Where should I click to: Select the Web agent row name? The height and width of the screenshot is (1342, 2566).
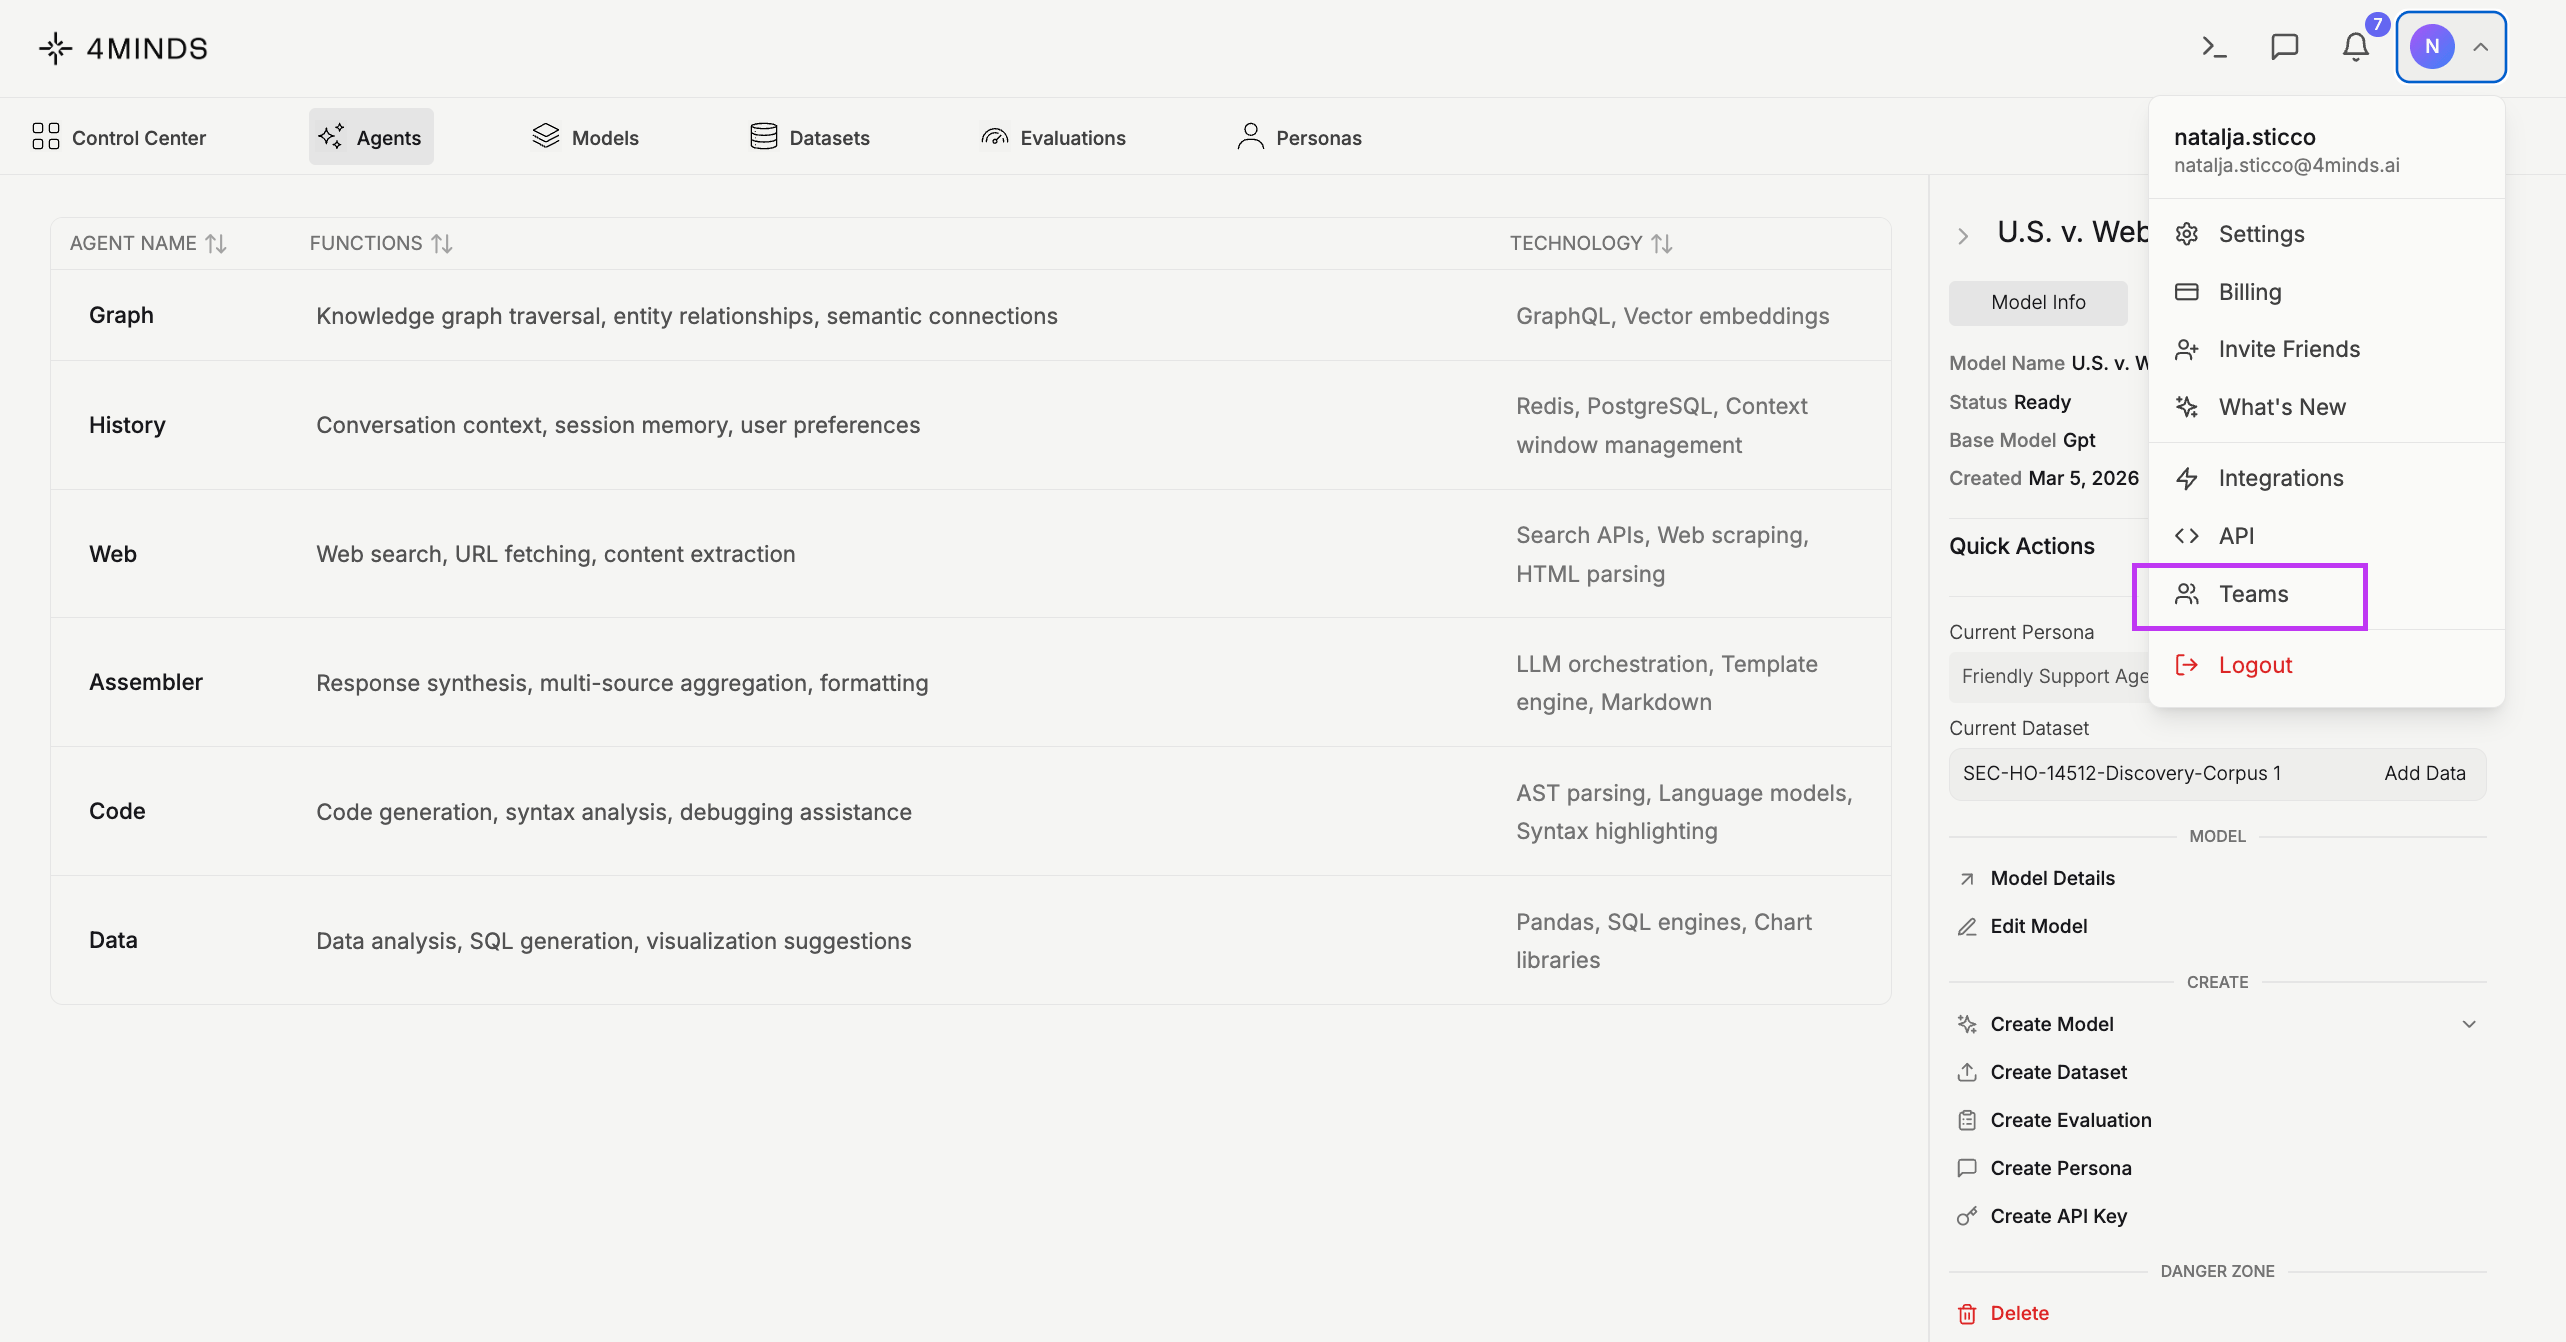click(113, 554)
